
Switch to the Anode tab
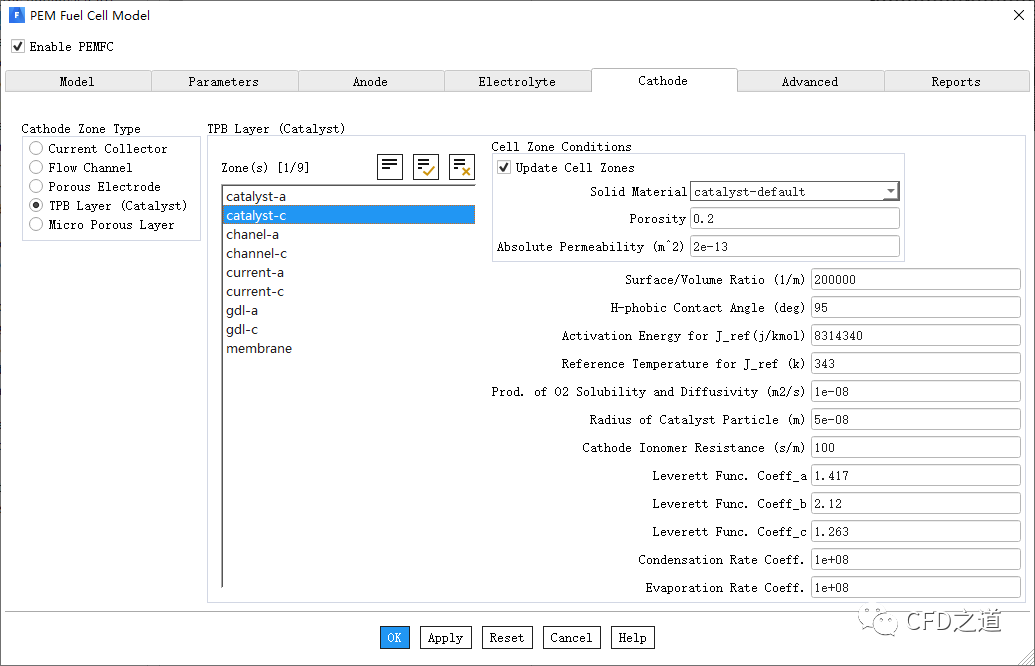coord(370,82)
